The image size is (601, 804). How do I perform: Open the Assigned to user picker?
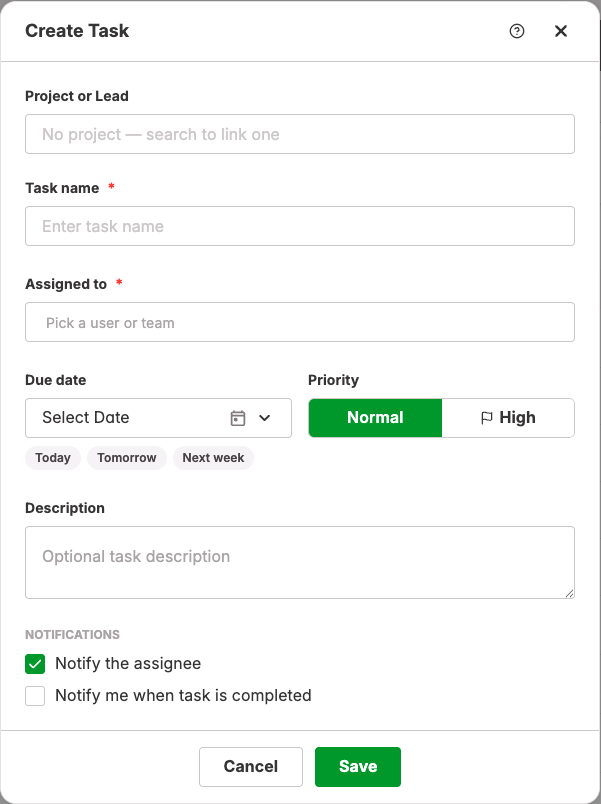tap(300, 322)
